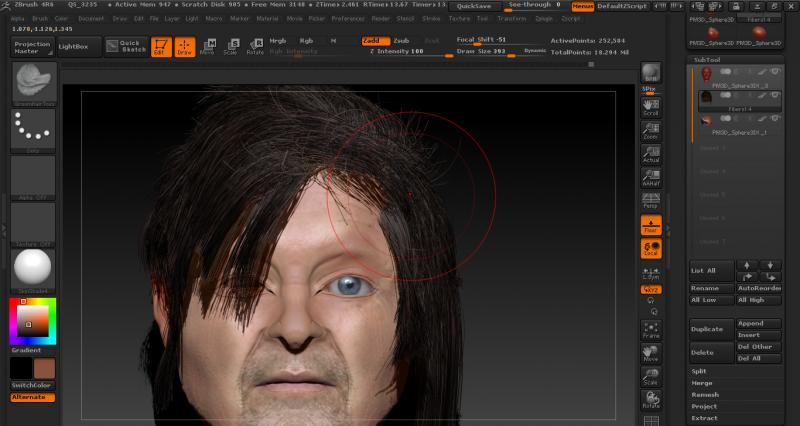Click the Zoom canvas icon

[651, 130]
